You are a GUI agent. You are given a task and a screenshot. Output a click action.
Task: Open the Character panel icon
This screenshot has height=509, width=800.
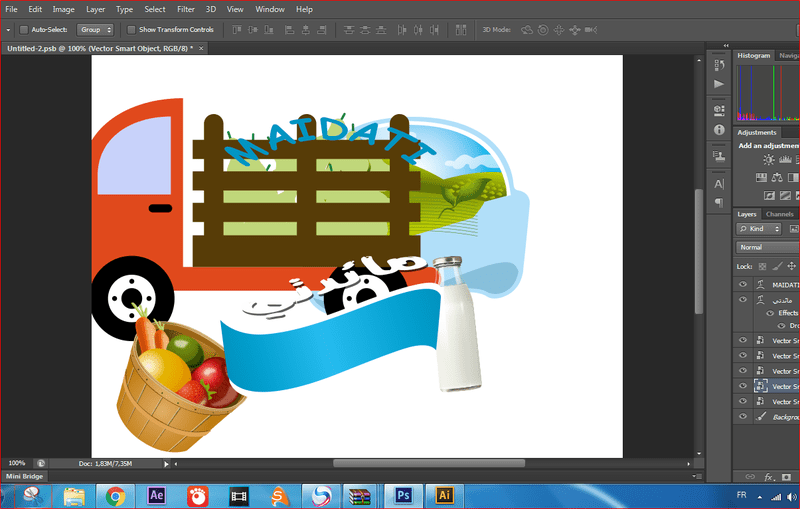718,184
